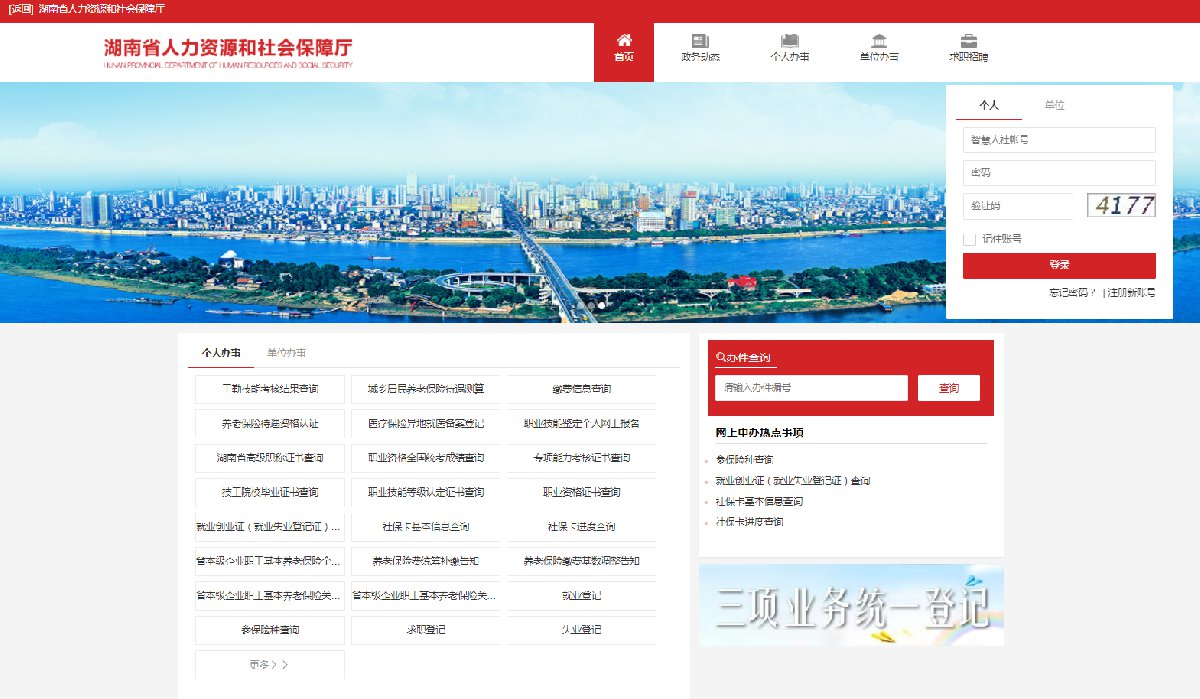
Task: Expand the list with 更多 >> button
Action: point(269,664)
